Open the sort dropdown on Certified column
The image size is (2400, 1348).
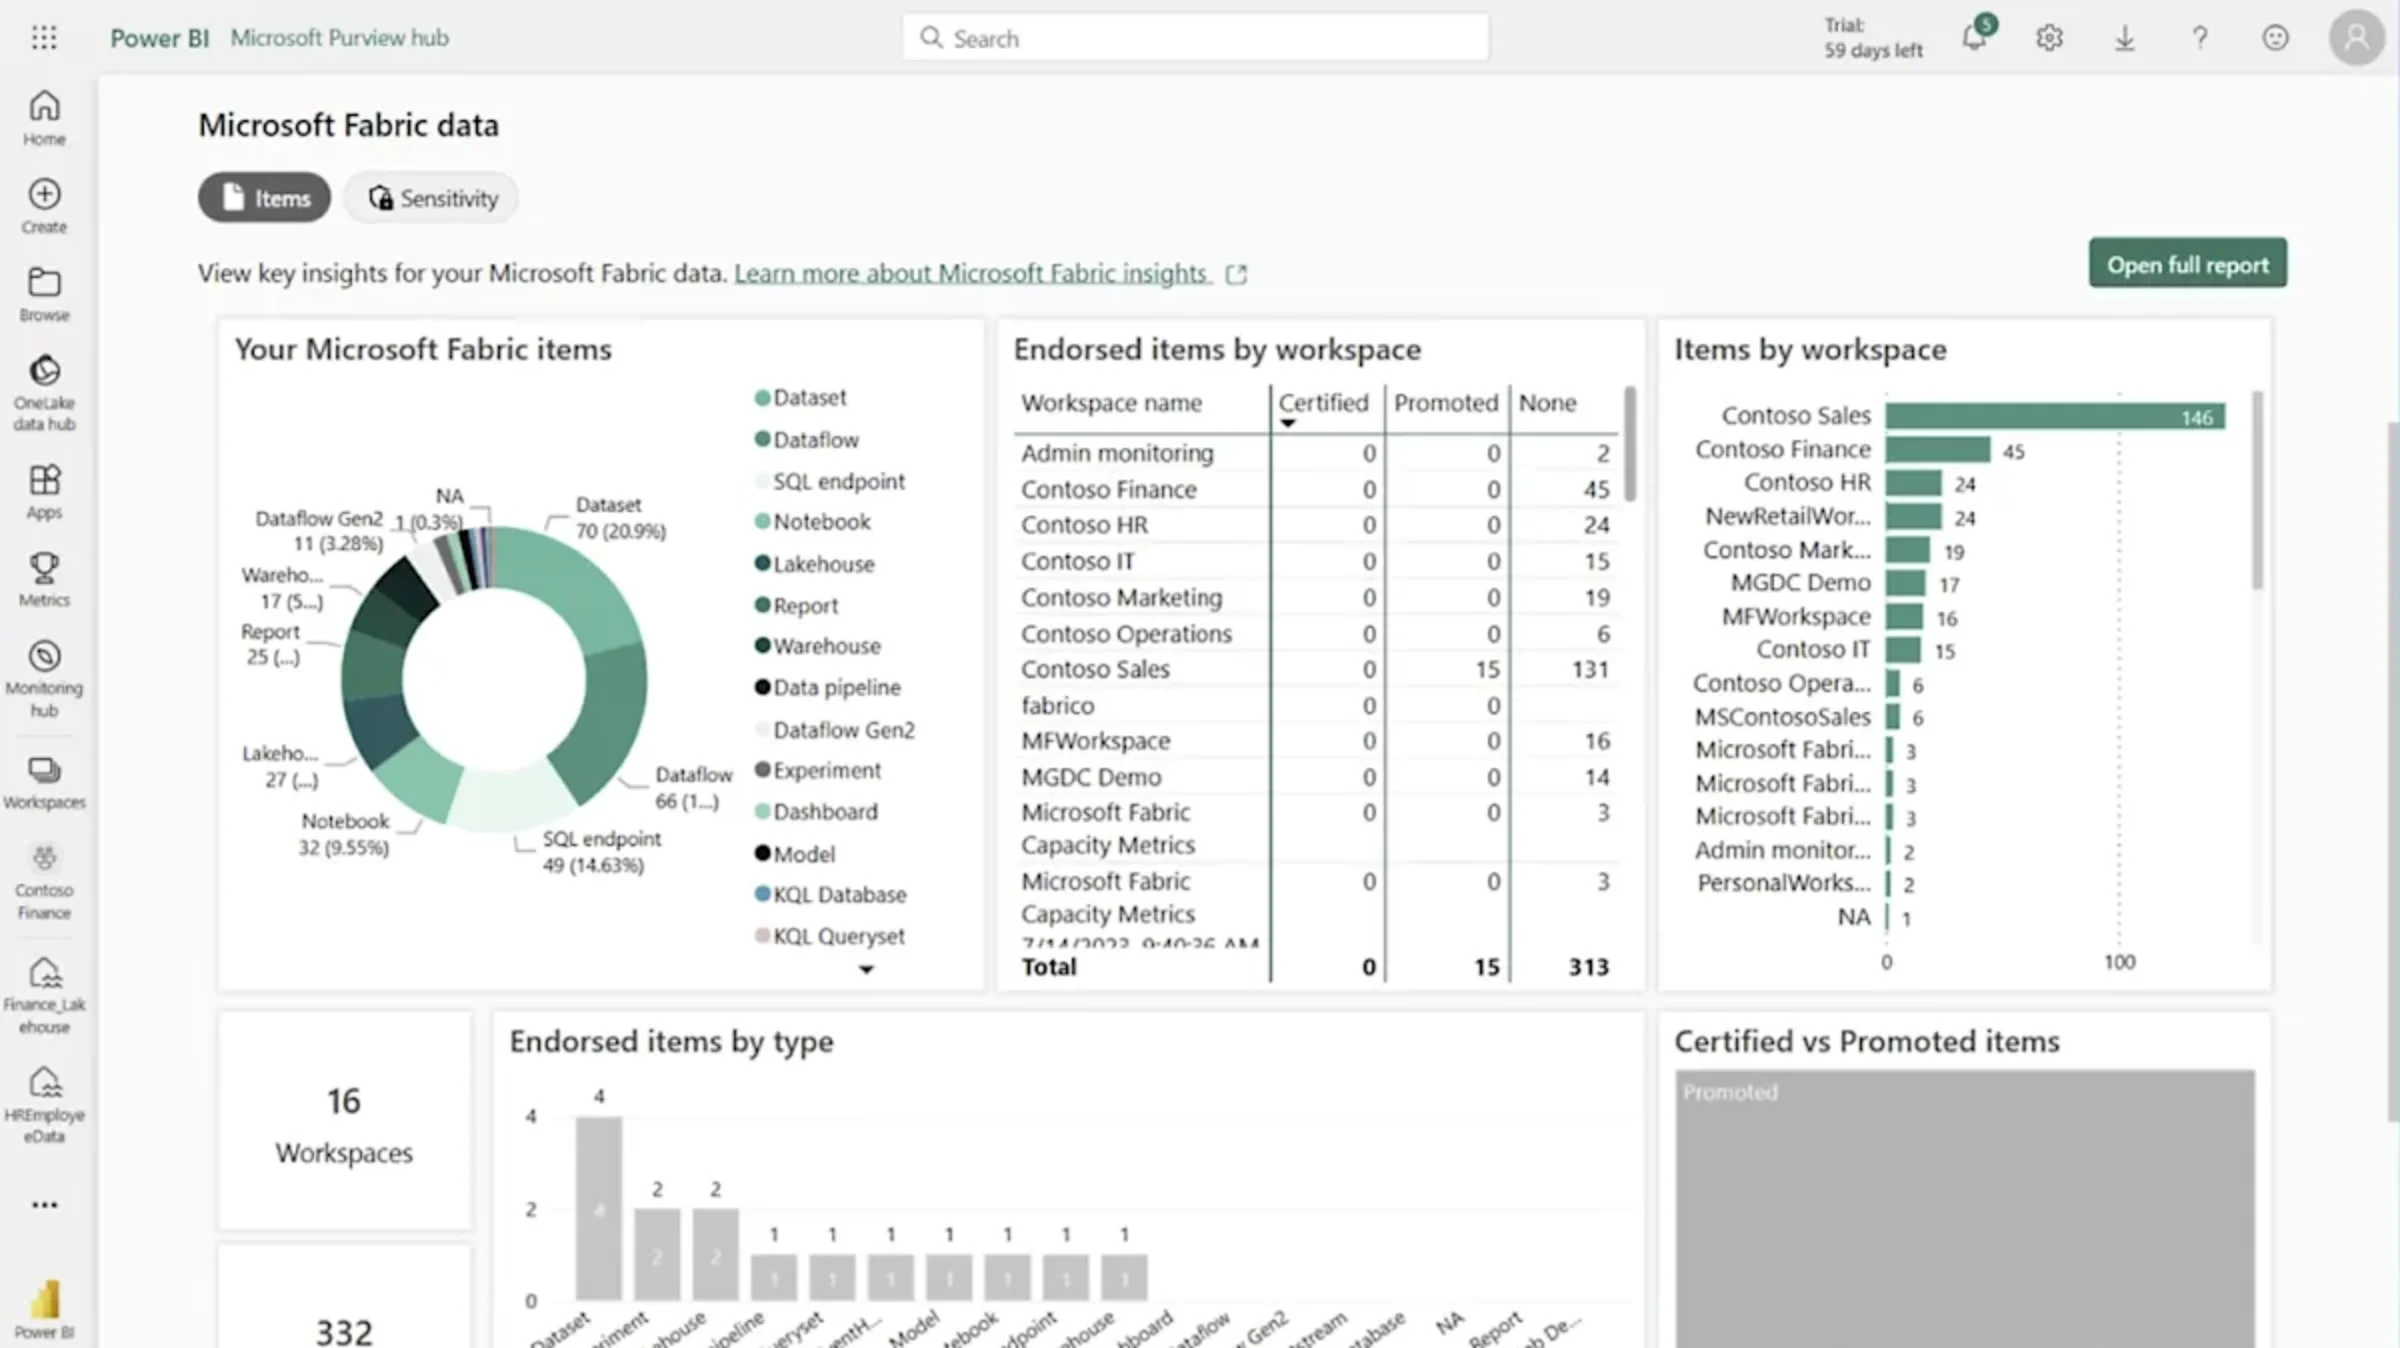click(x=1288, y=423)
